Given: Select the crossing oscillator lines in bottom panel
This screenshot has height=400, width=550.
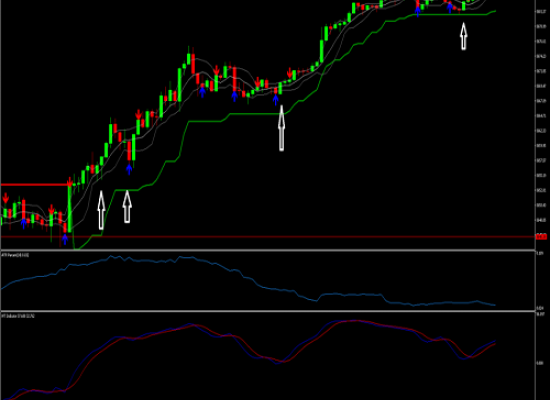Looking at the screenshot, I should coord(248,358).
